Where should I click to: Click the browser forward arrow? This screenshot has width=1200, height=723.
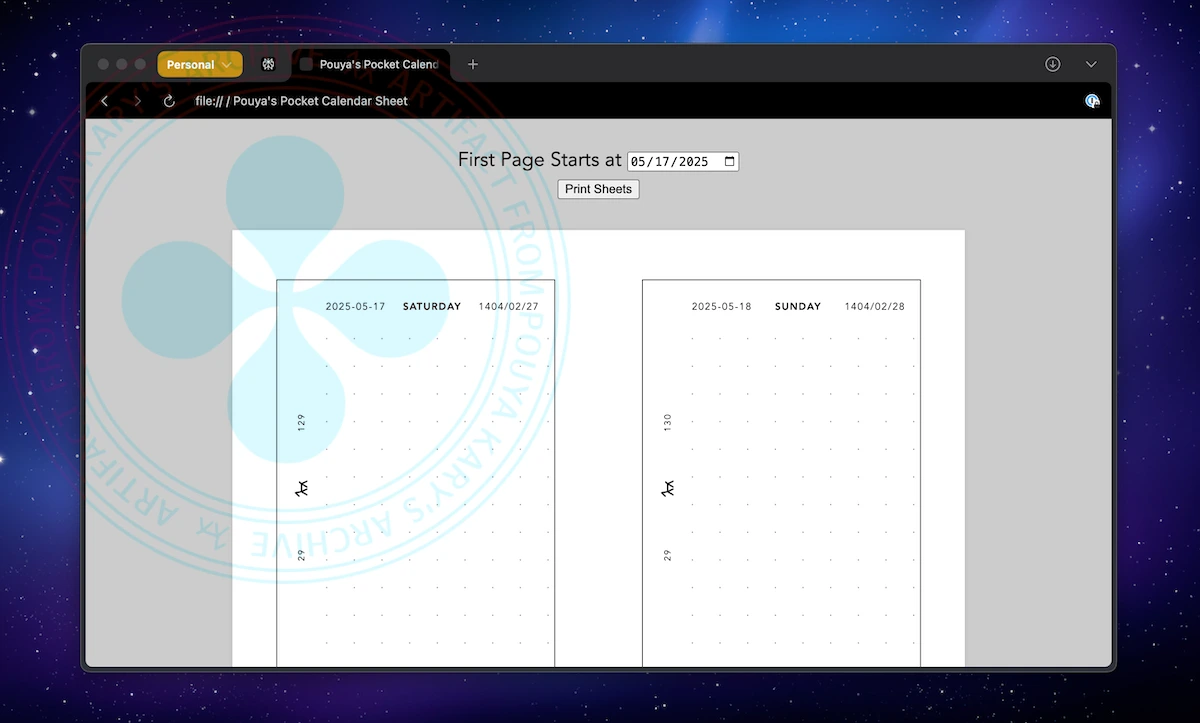point(137,101)
